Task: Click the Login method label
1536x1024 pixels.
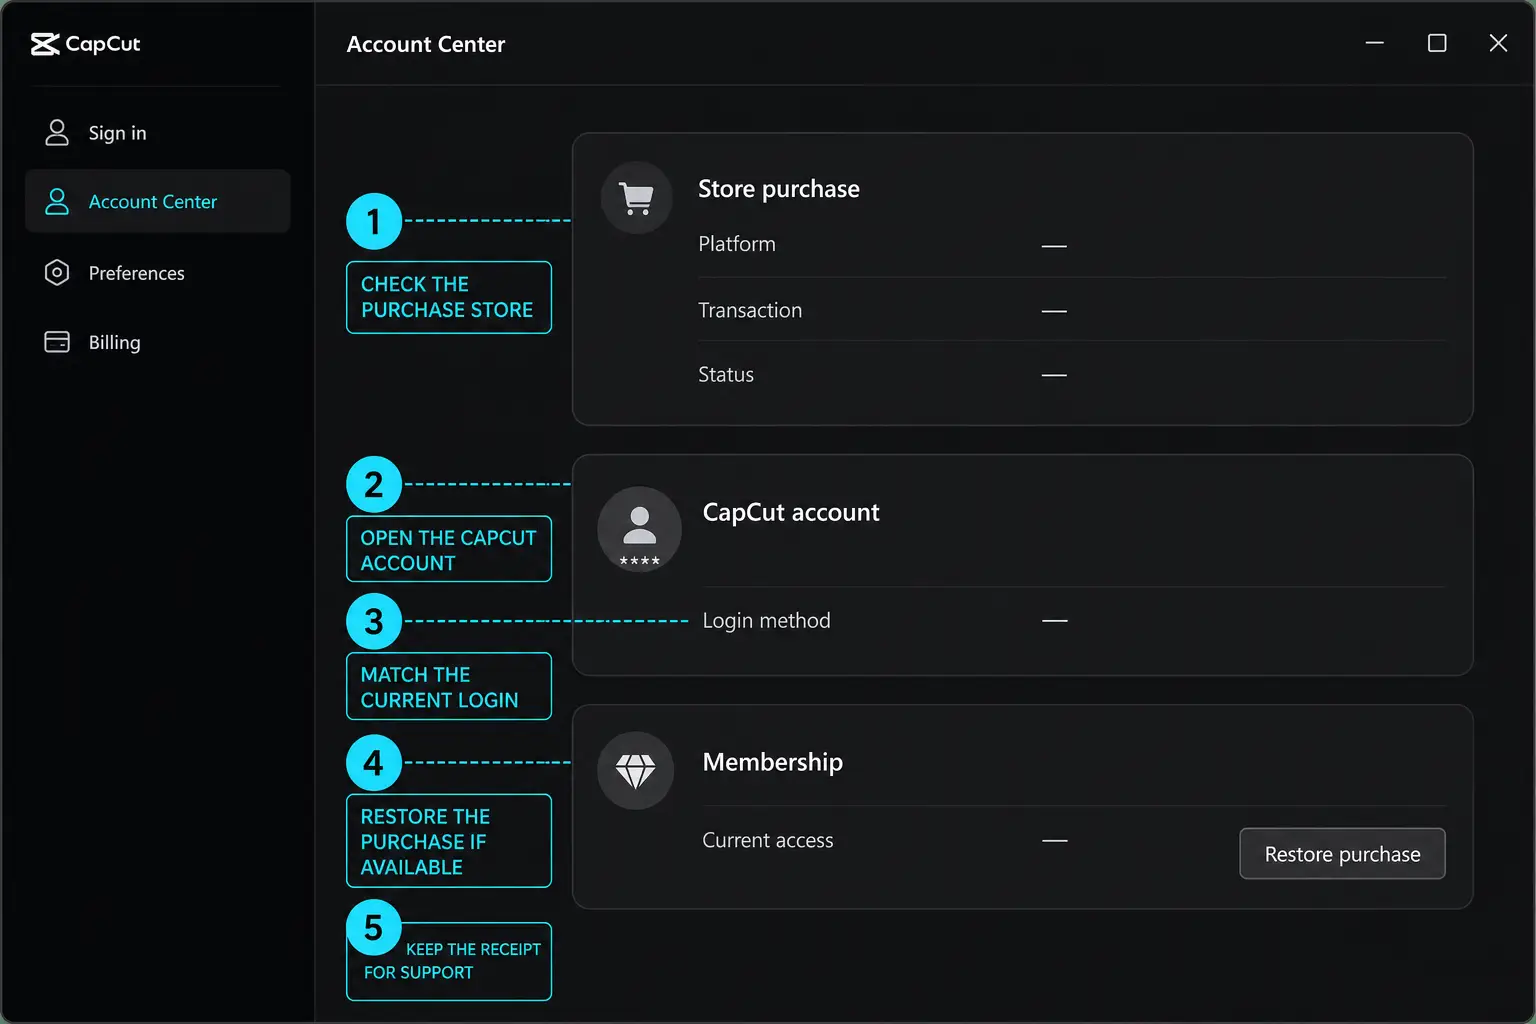Action: point(767,620)
